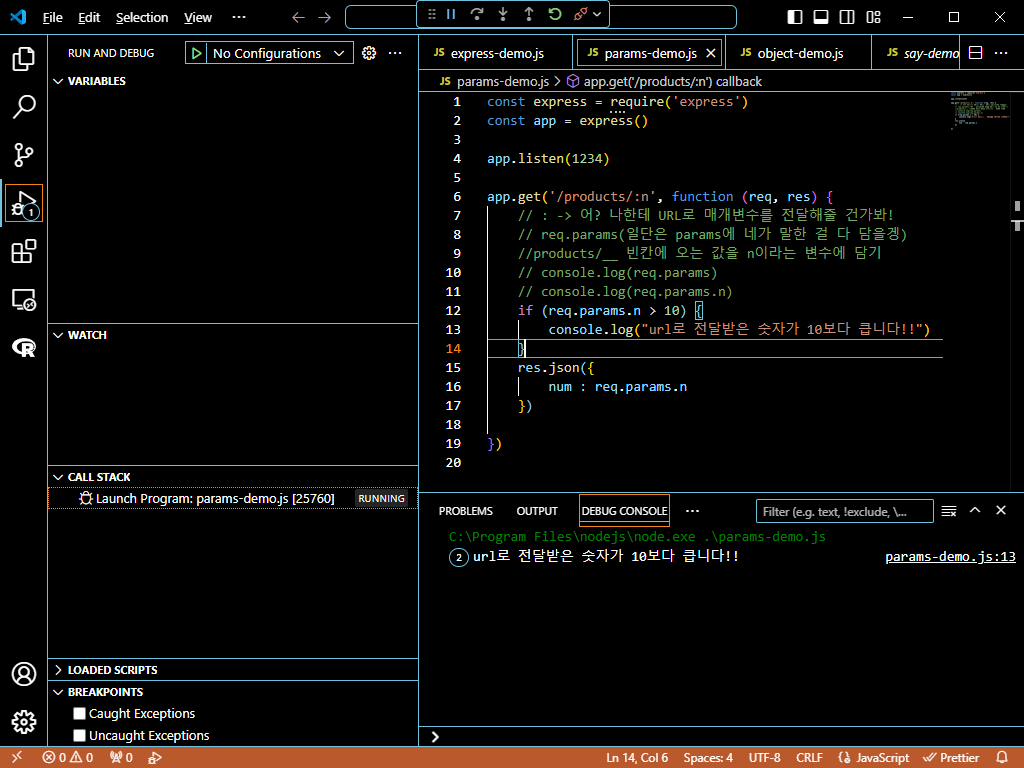
Task: Show additional panel views
Action: 693,511
